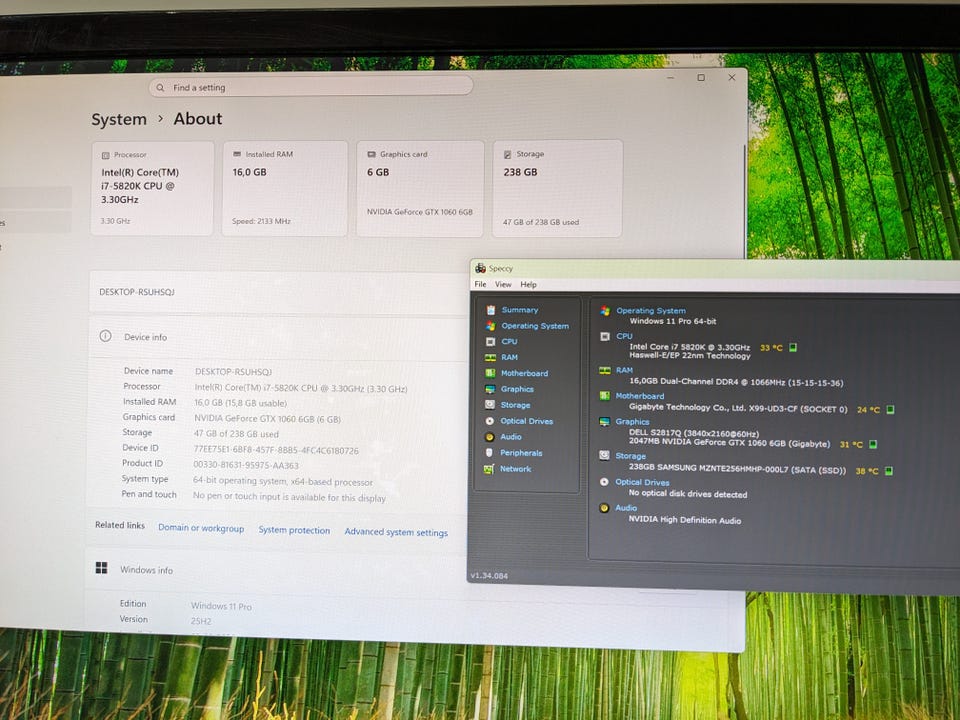
Task: Open Advanced system settings link
Action: coord(396,532)
